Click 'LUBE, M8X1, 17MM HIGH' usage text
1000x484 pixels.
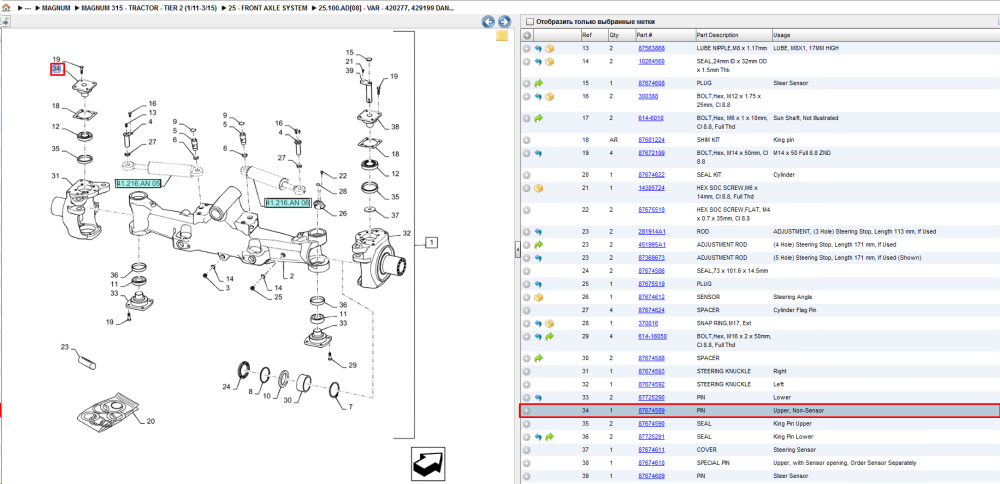(804, 48)
